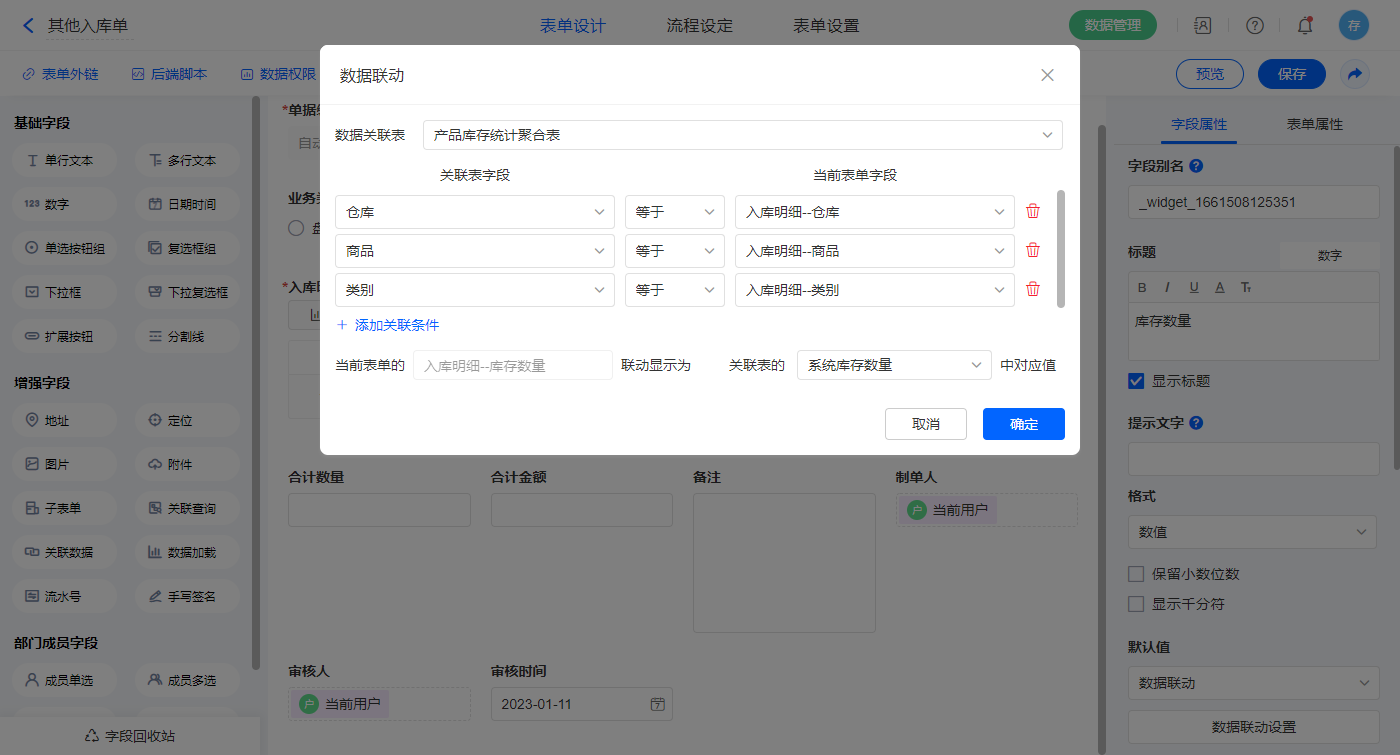Close the 数据联动 dialog with X
Image resolution: width=1400 pixels, height=755 pixels.
coord(1047,75)
